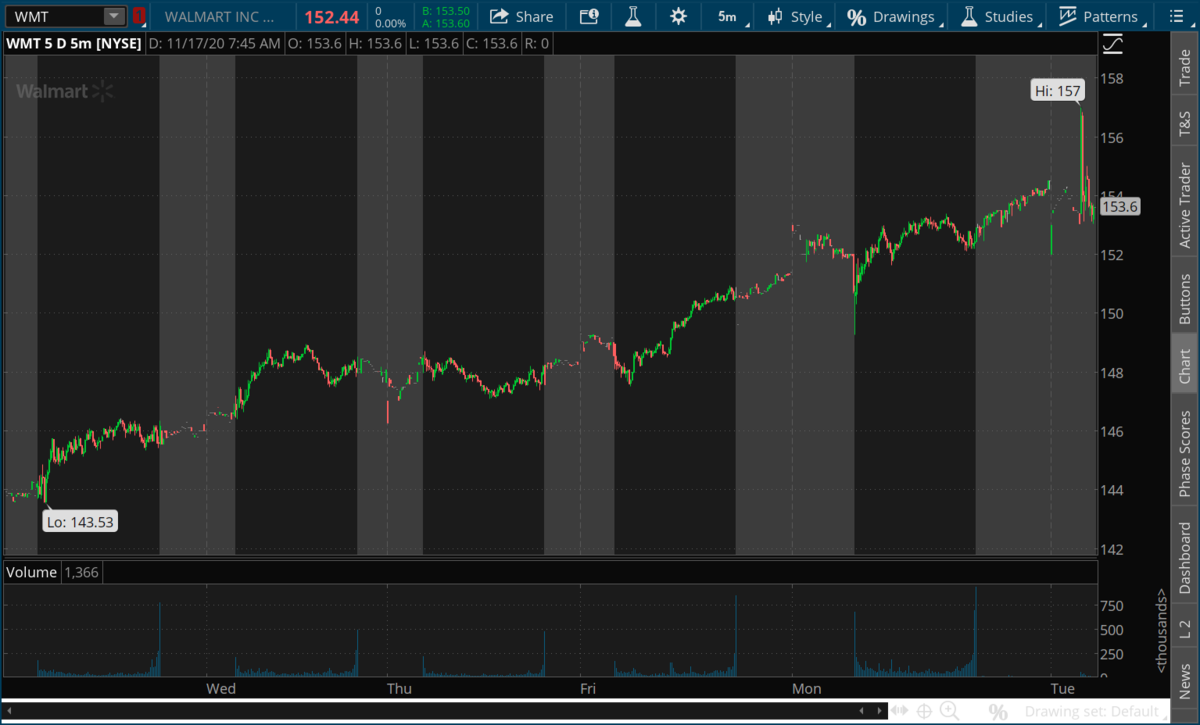Click the C: 153.6 close value
Screen dimensions: 1200x725
click(494, 44)
